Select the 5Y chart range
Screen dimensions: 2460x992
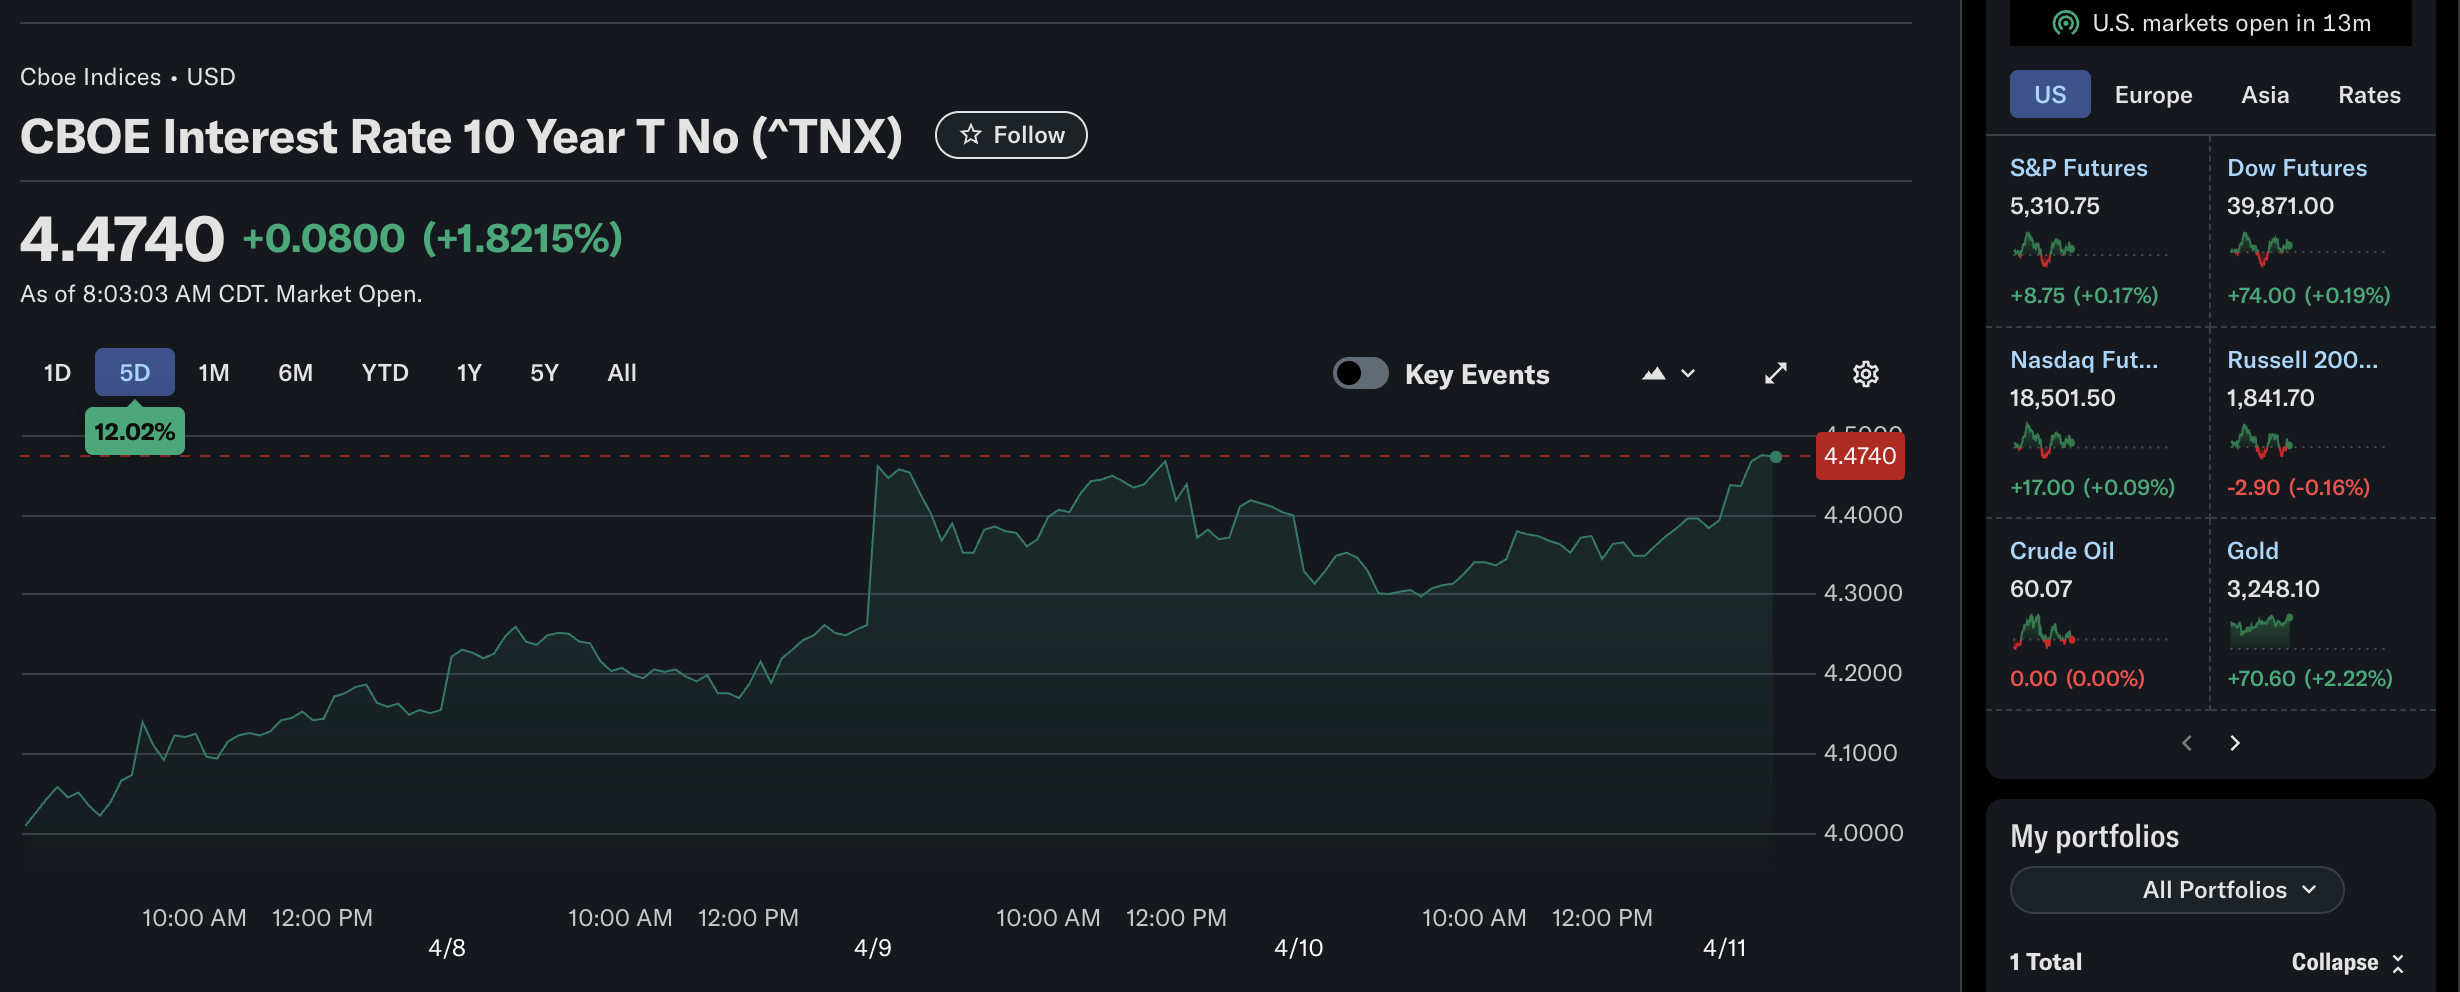coord(544,373)
